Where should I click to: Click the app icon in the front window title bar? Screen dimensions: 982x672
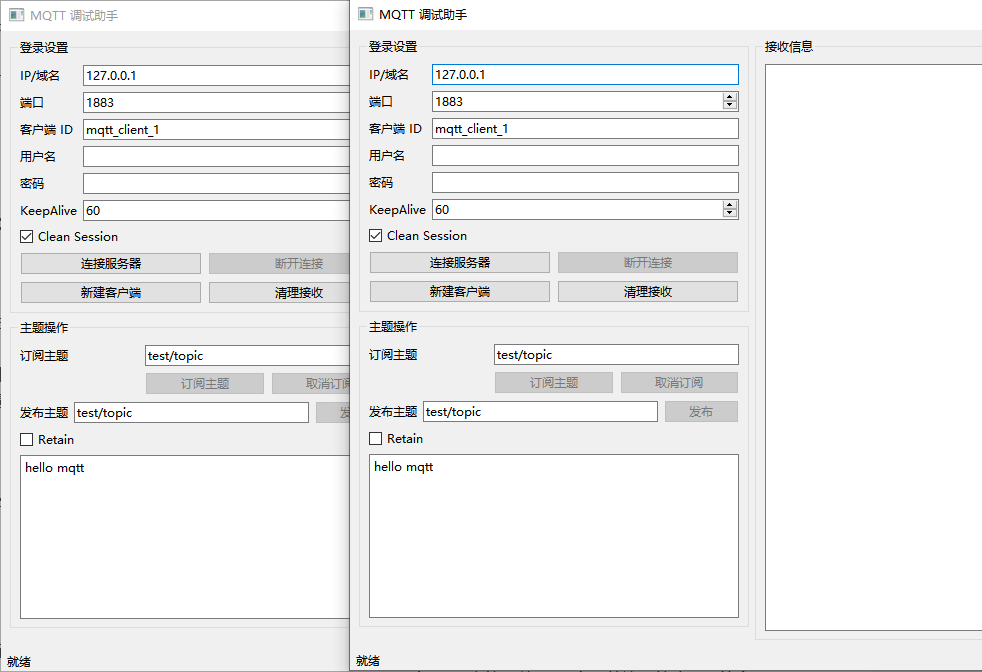click(366, 14)
